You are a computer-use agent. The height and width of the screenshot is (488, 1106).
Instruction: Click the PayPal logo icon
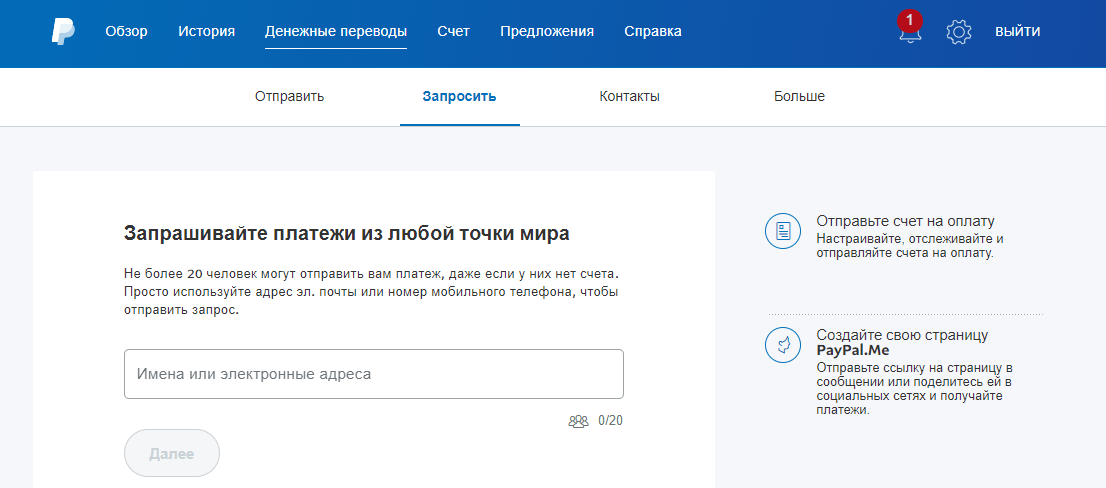(63, 32)
